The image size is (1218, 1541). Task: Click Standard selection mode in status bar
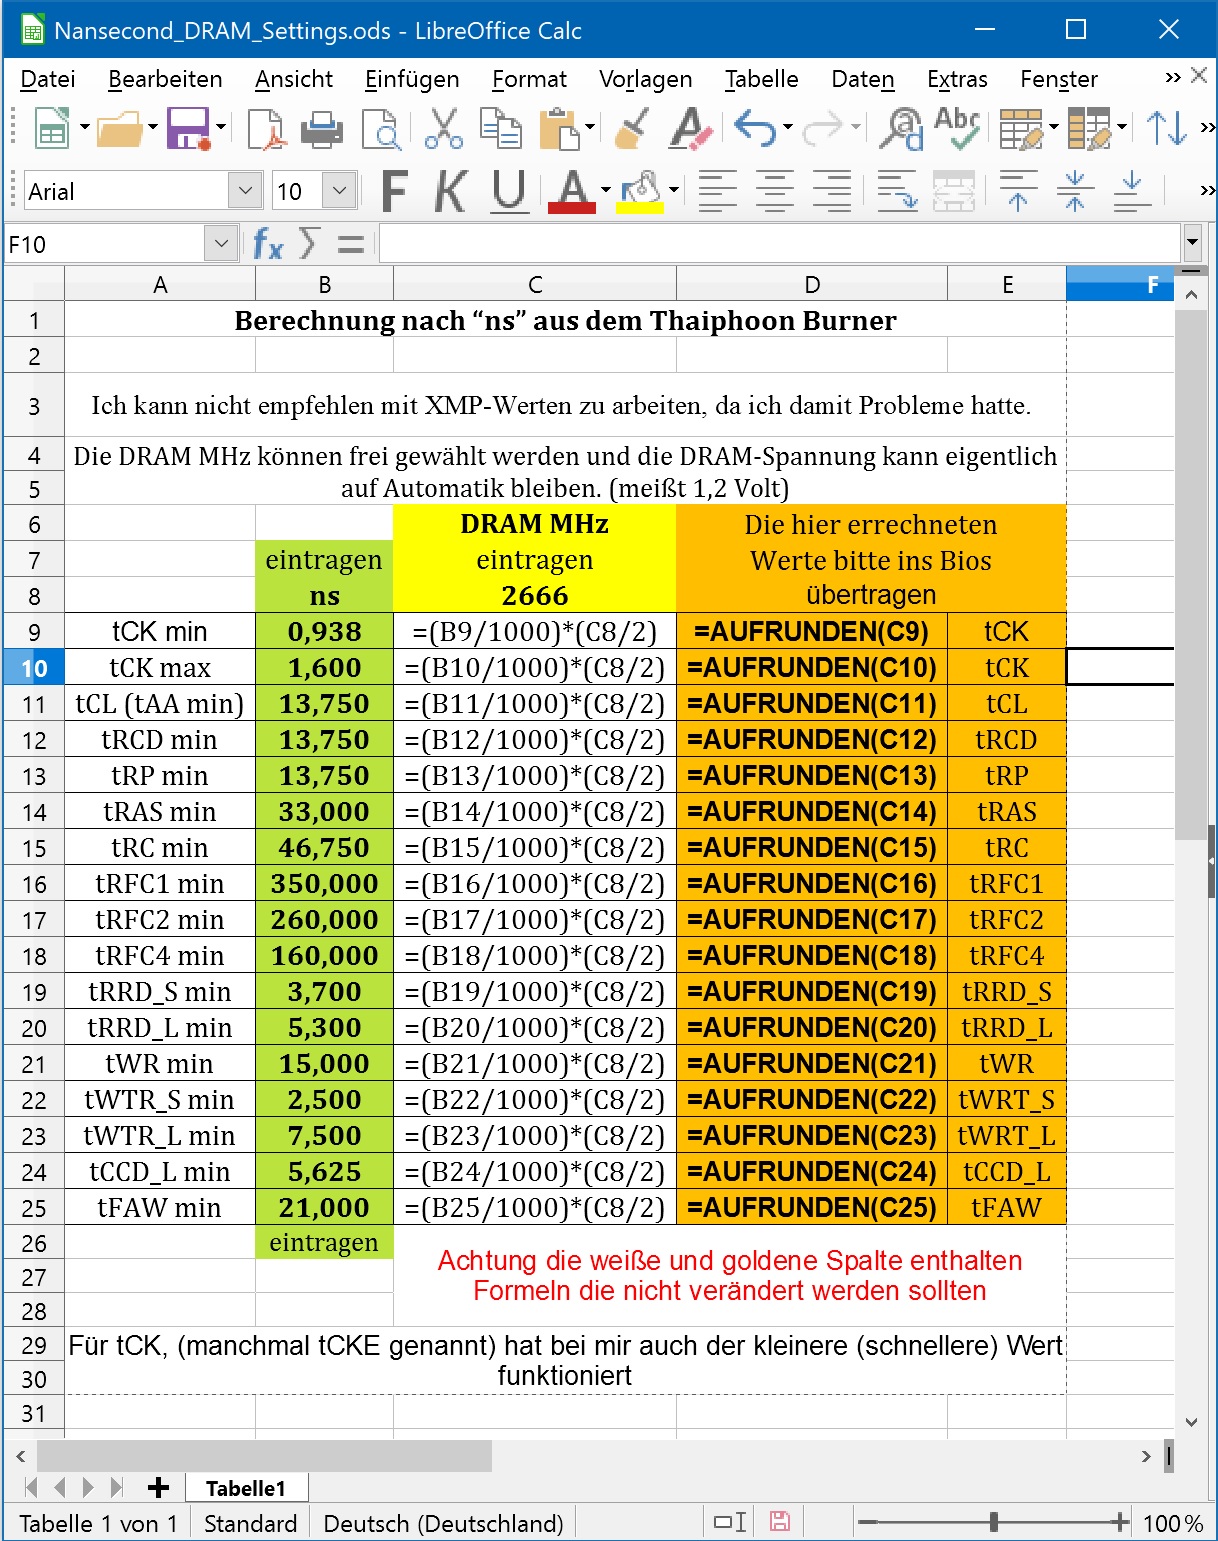[251, 1523]
